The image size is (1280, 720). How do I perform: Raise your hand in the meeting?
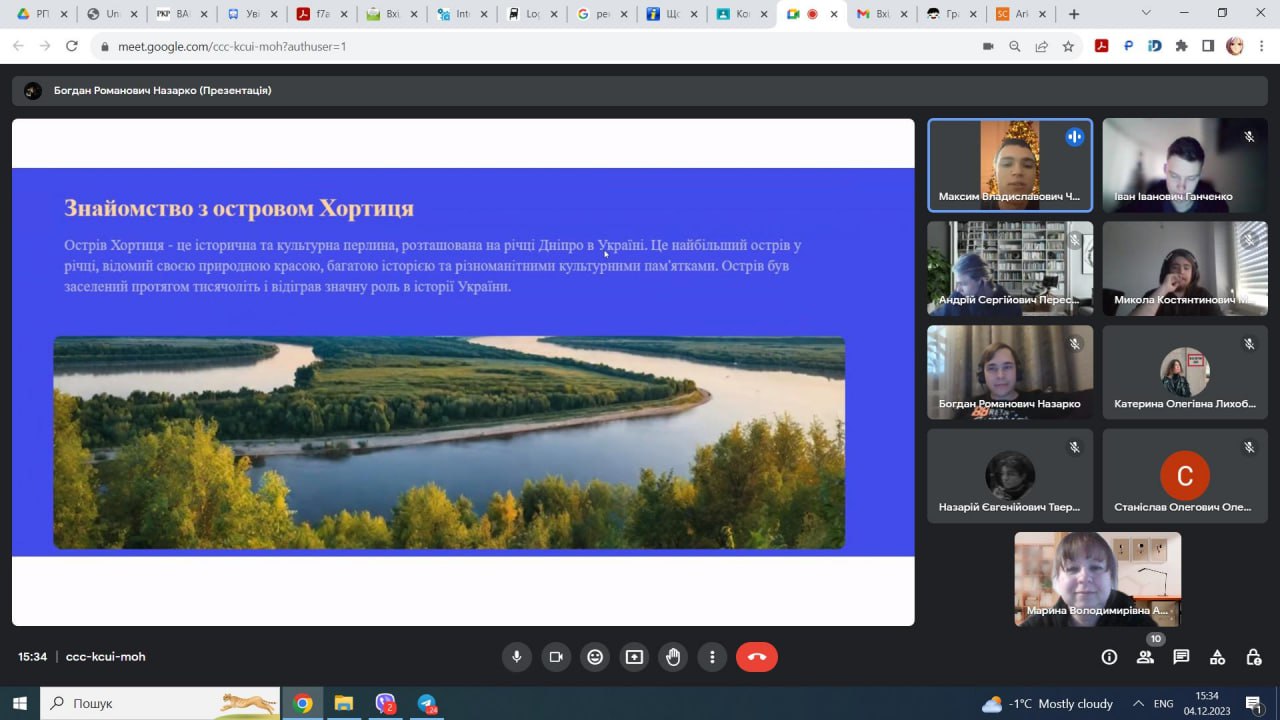[673, 657]
